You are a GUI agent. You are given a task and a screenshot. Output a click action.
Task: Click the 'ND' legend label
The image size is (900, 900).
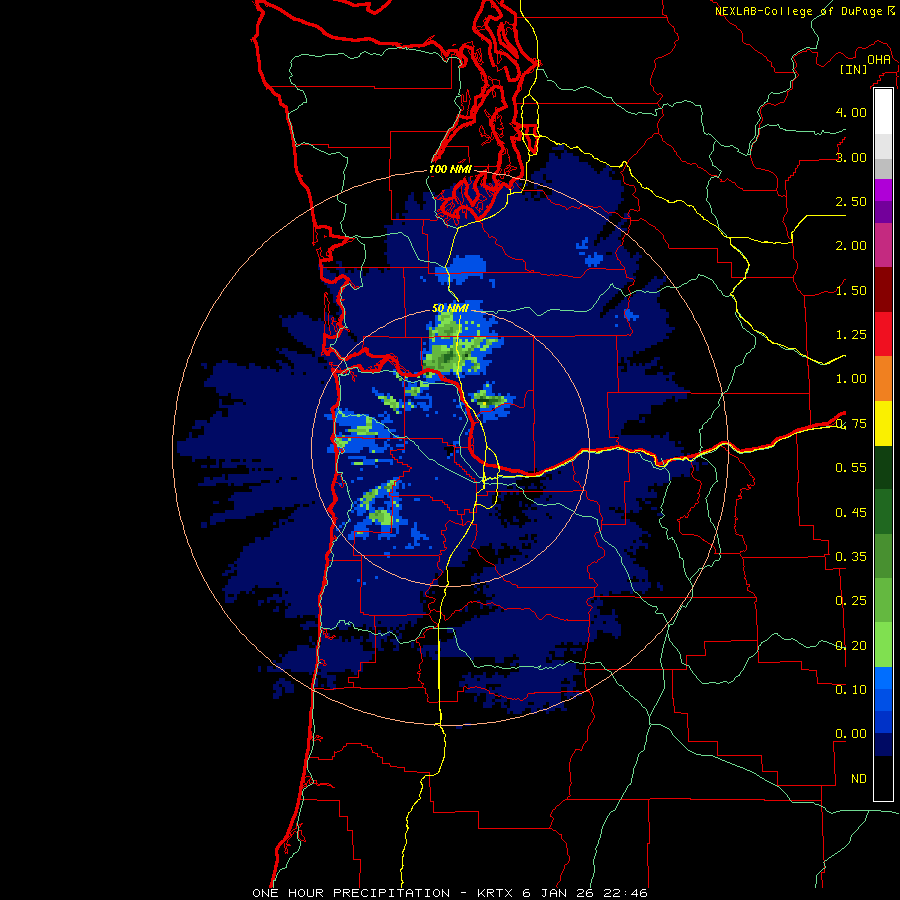pyautogui.click(x=859, y=779)
